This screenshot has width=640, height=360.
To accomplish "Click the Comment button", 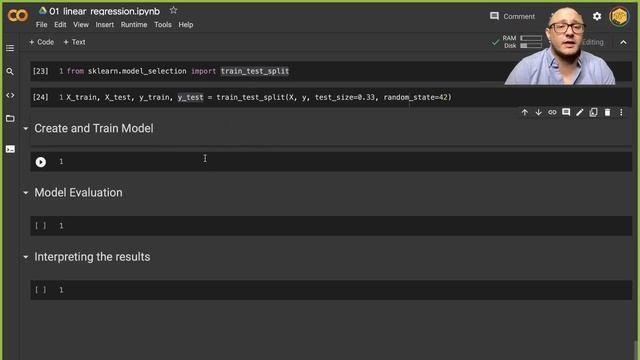I will pyautogui.click(x=512, y=16).
